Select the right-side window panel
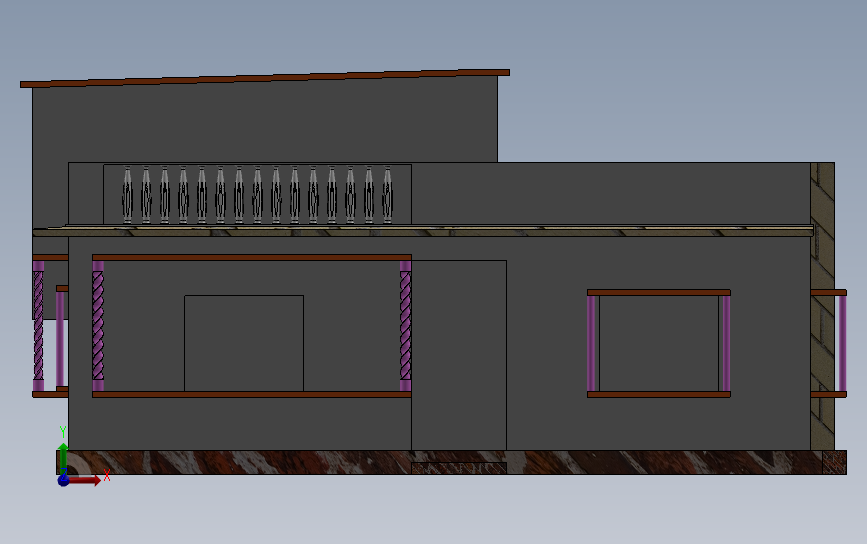 tap(659, 343)
